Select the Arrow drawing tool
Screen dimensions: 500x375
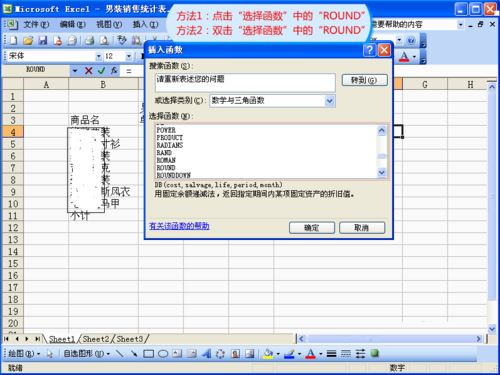point(134,354)
